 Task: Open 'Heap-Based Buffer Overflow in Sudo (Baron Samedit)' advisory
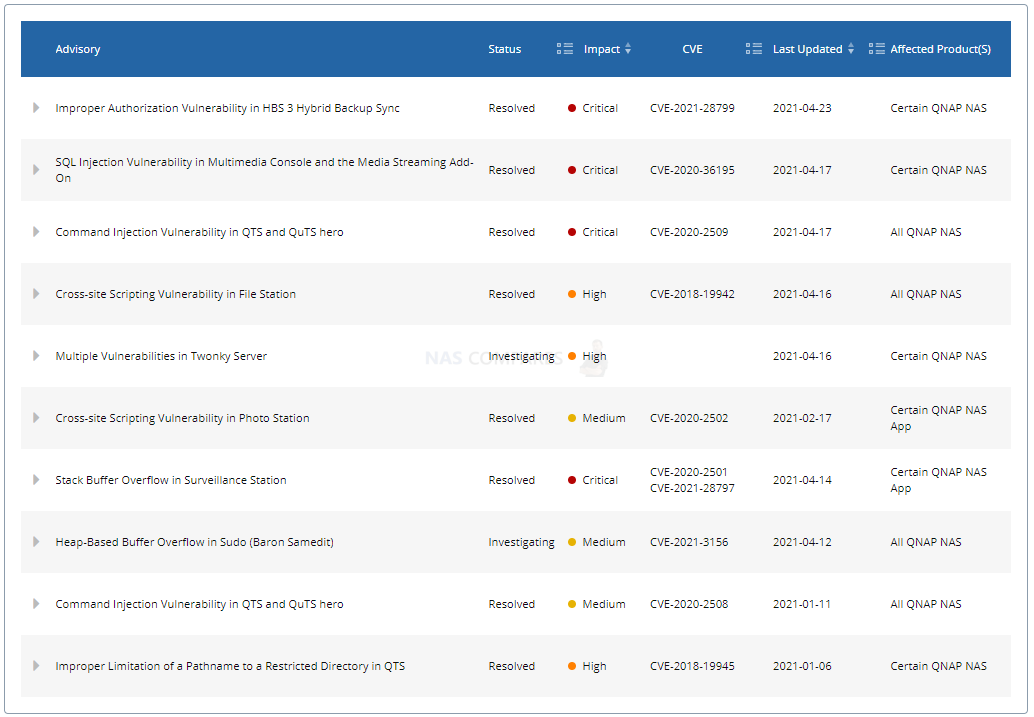click(195, 542)
